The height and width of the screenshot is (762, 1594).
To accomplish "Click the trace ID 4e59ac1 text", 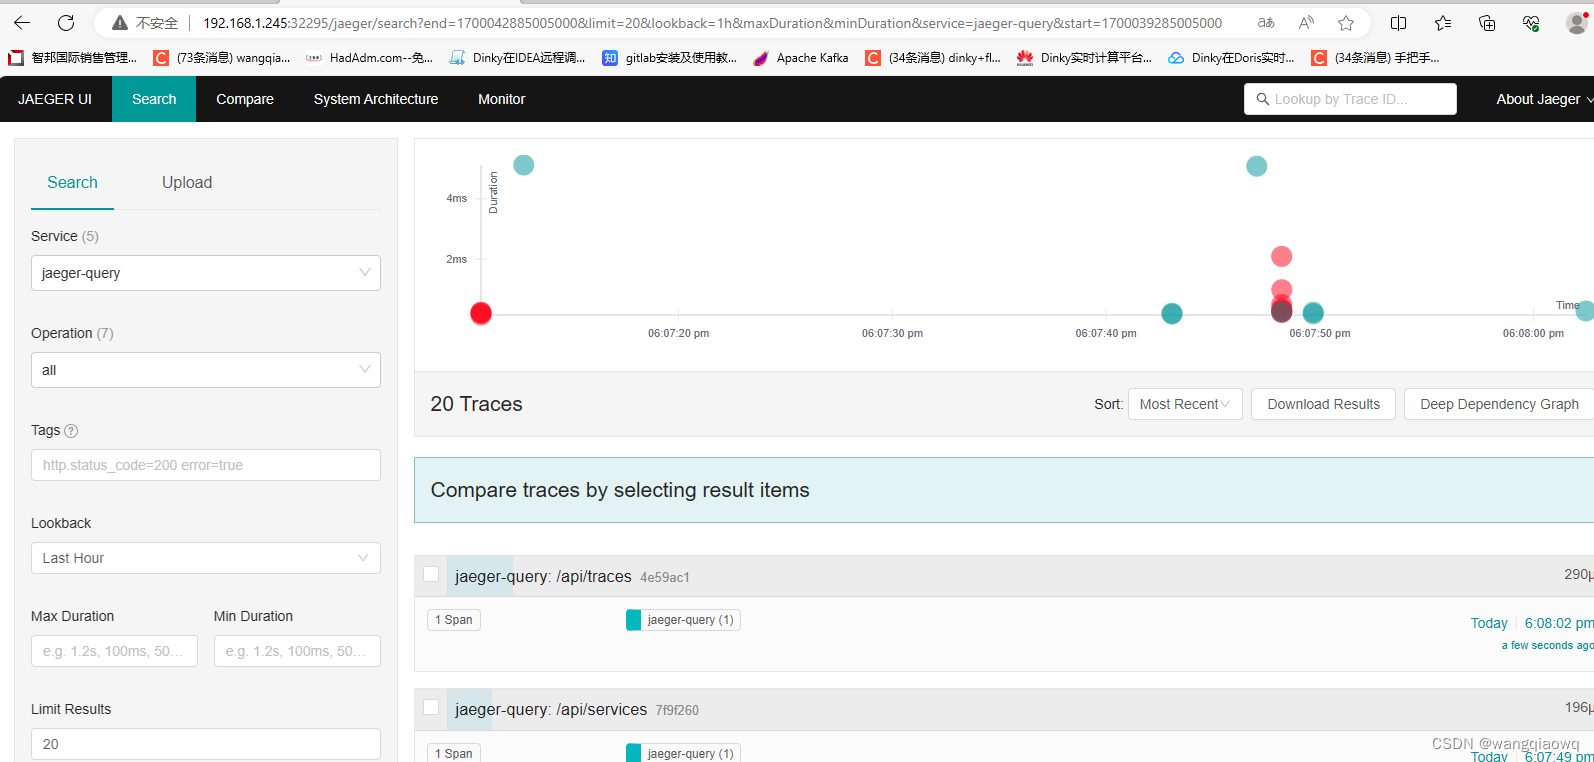I will (x=665, y=578).
